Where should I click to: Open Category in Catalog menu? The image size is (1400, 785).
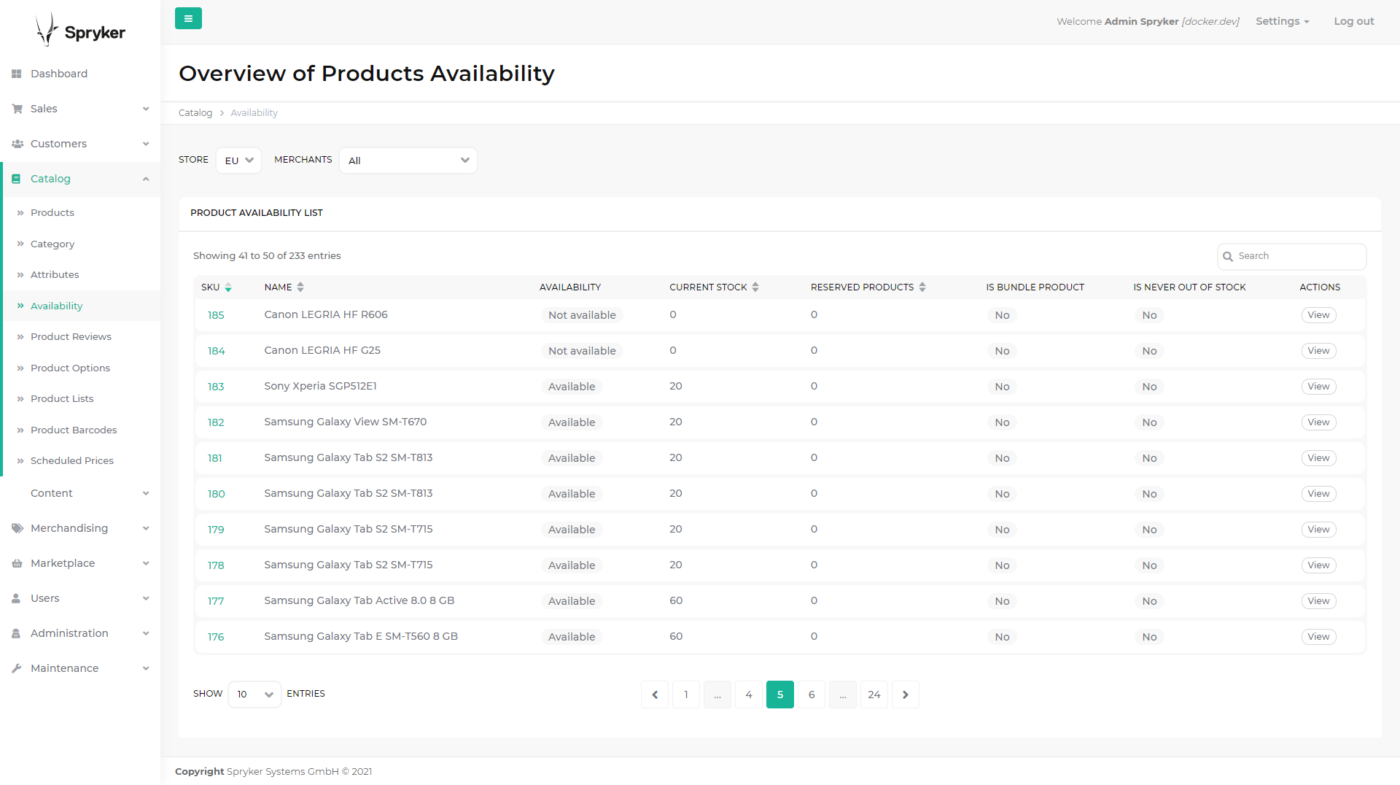52,244
